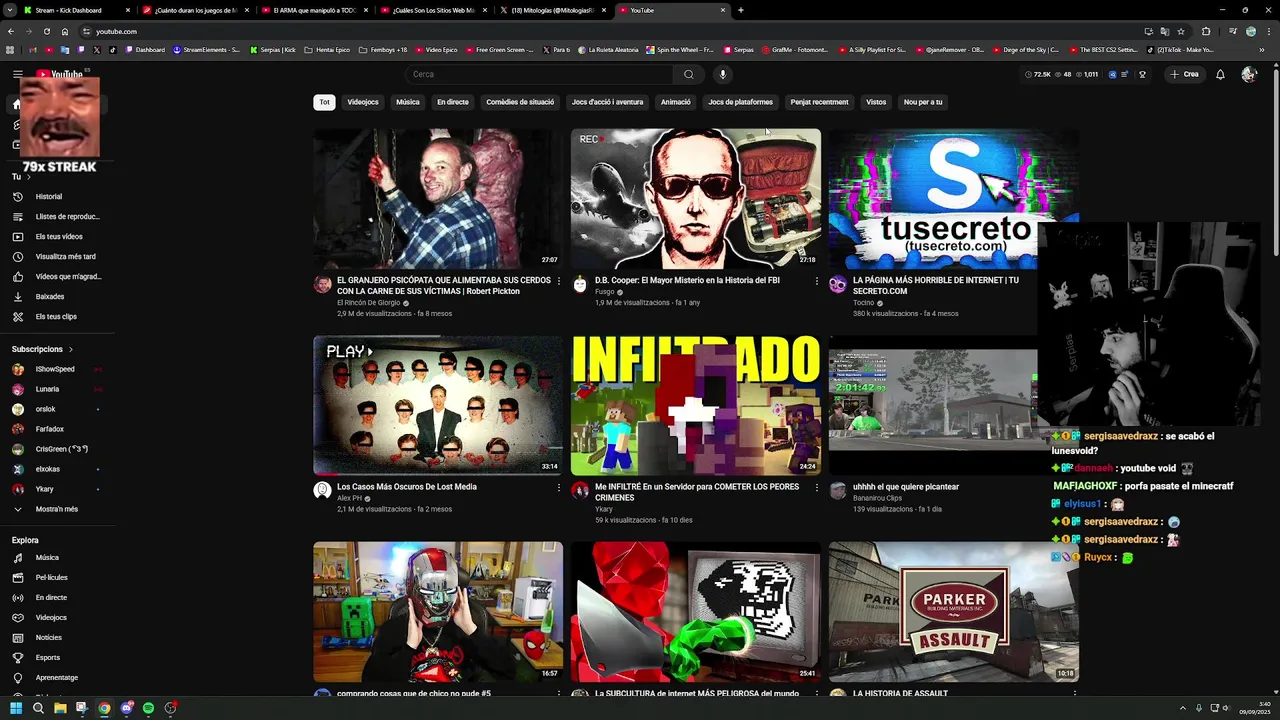The width and height of the screenshot is (1280, 720).
Task: Open elxokas subscription channel
Action: coord(58,469)
